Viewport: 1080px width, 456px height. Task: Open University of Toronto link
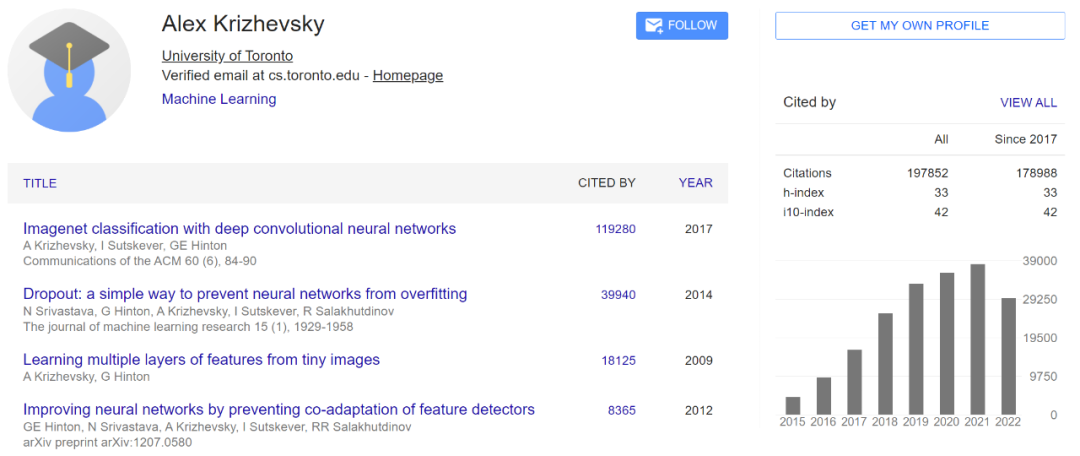point(227,56)
